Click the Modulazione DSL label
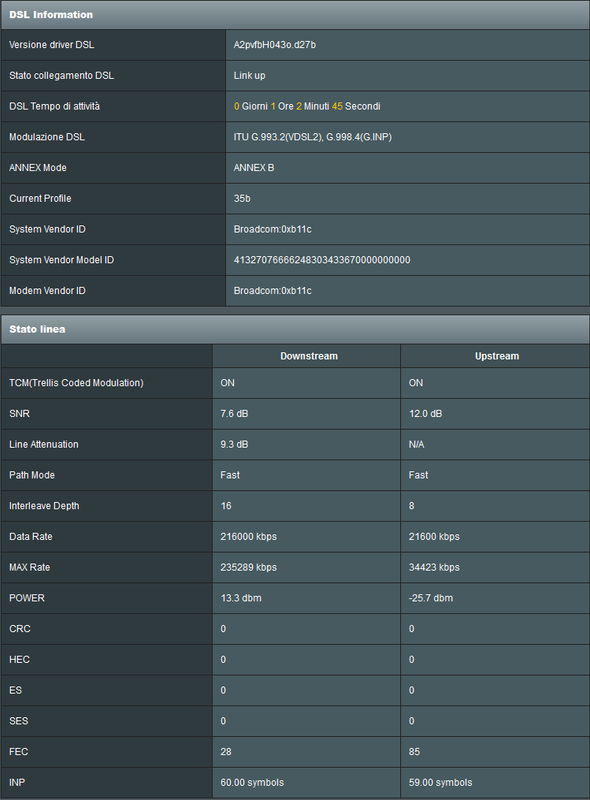This screenshot has height=800, width=590. point(47,137)
